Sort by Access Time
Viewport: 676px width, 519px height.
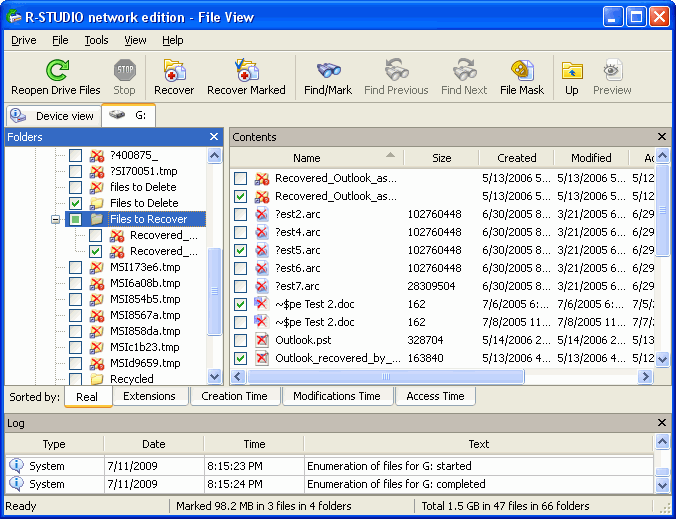(435, 396)
